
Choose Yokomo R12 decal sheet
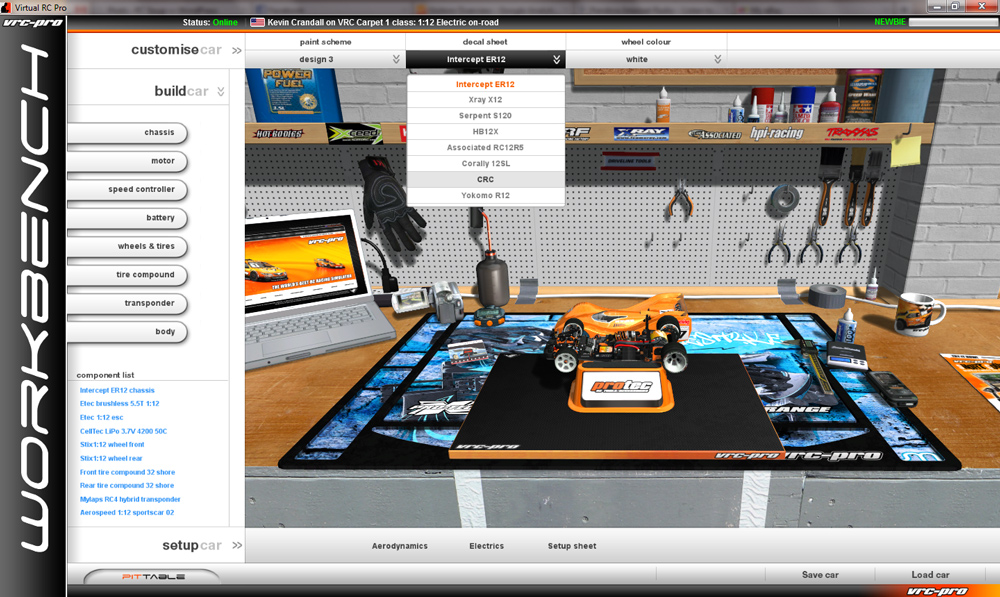tap(485, 195)
